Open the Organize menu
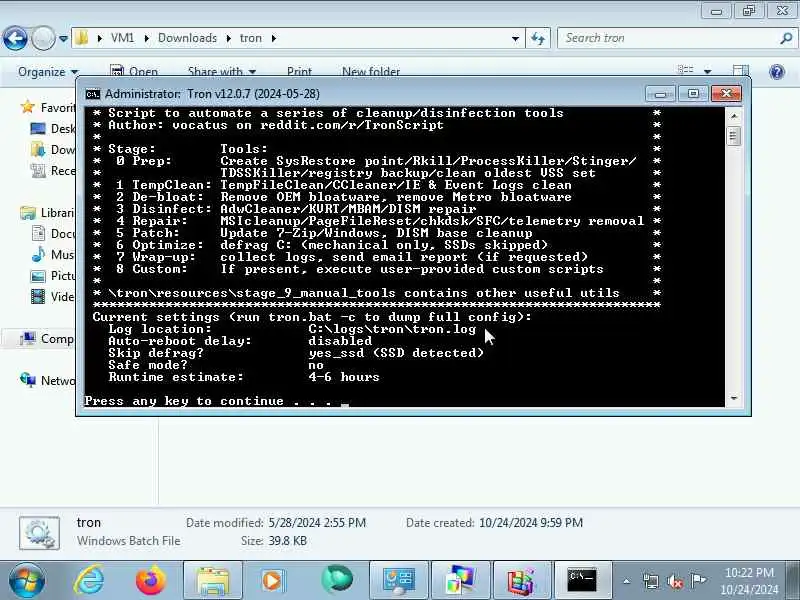800x600 pixels. coord(48,72)
